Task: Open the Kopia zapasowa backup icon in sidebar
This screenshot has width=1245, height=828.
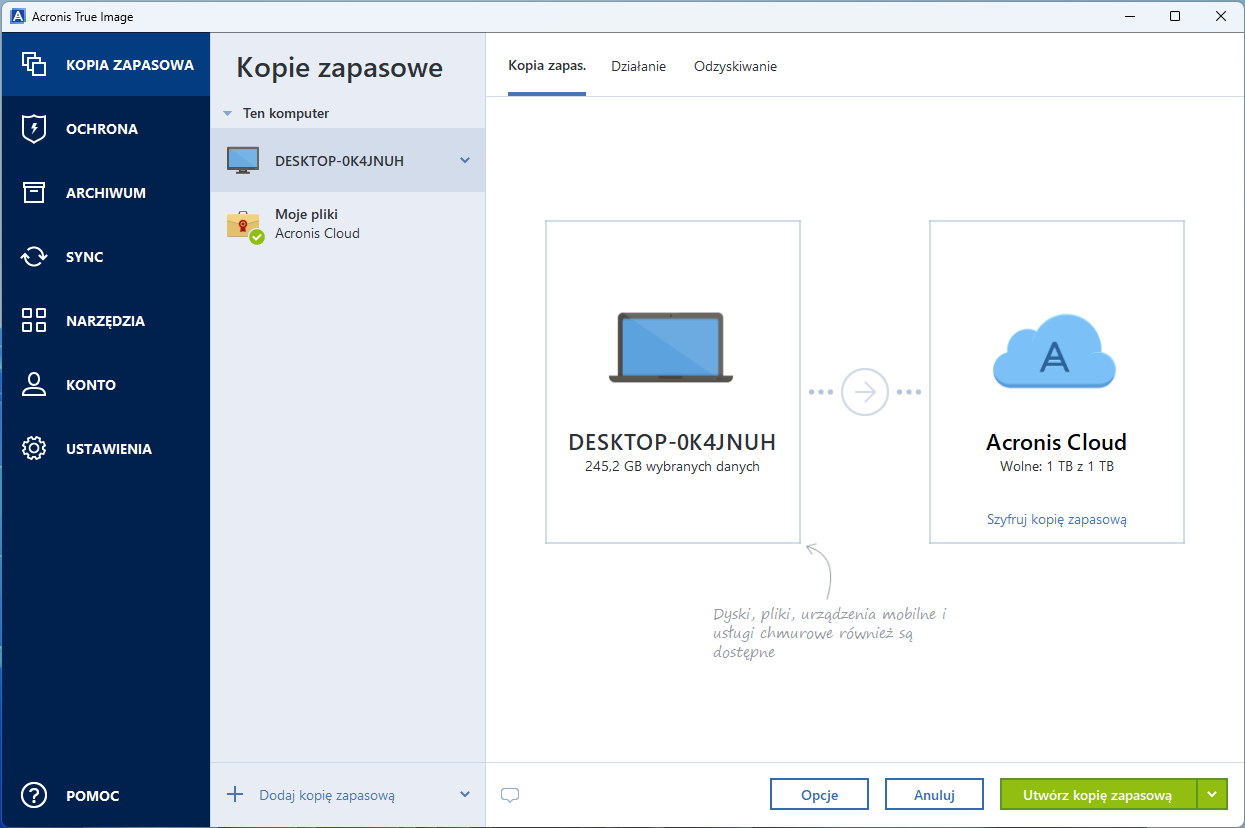Action: pyautogui.click(x=34, y=65)
